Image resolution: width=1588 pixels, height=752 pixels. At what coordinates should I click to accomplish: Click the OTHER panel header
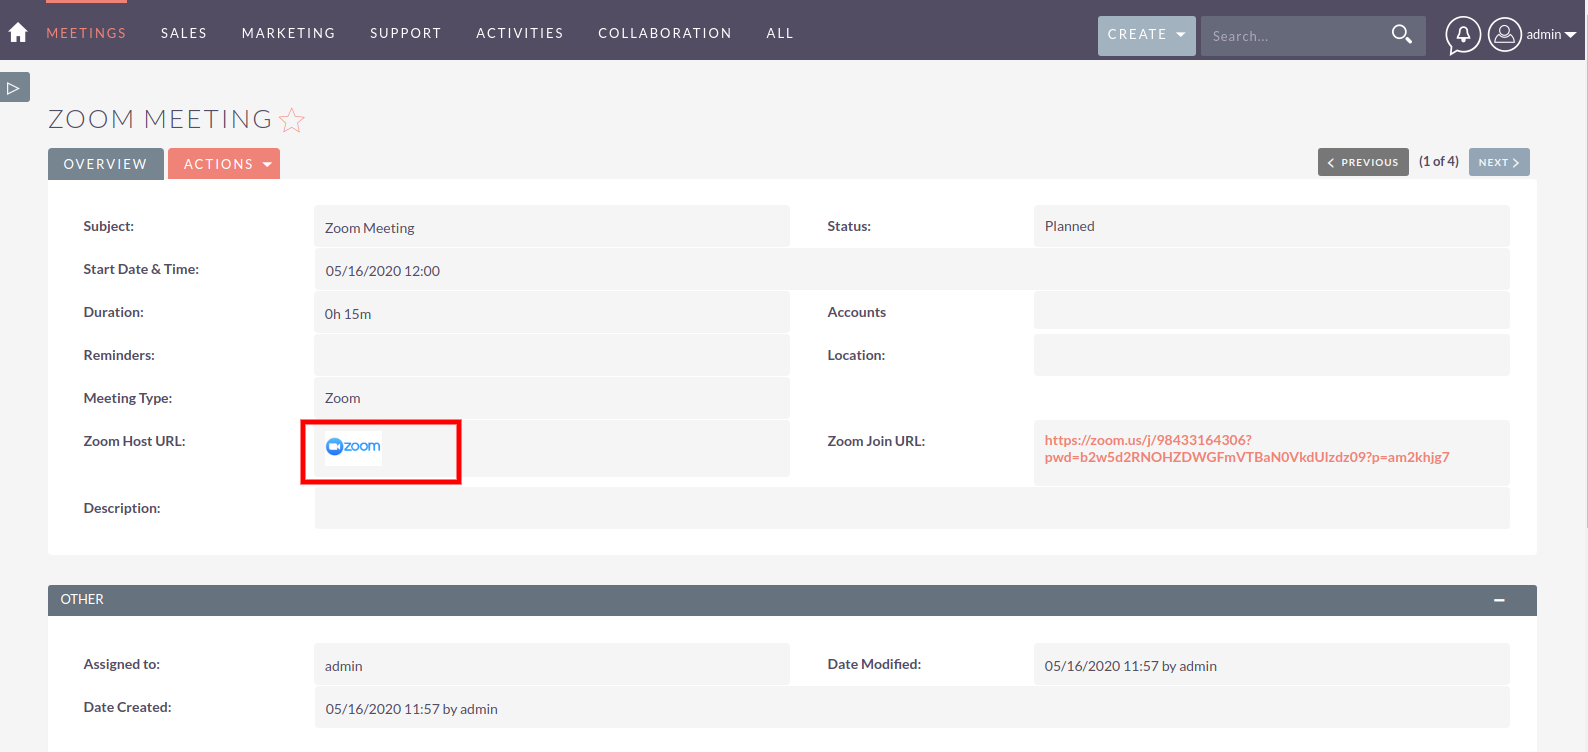(792, 600)
